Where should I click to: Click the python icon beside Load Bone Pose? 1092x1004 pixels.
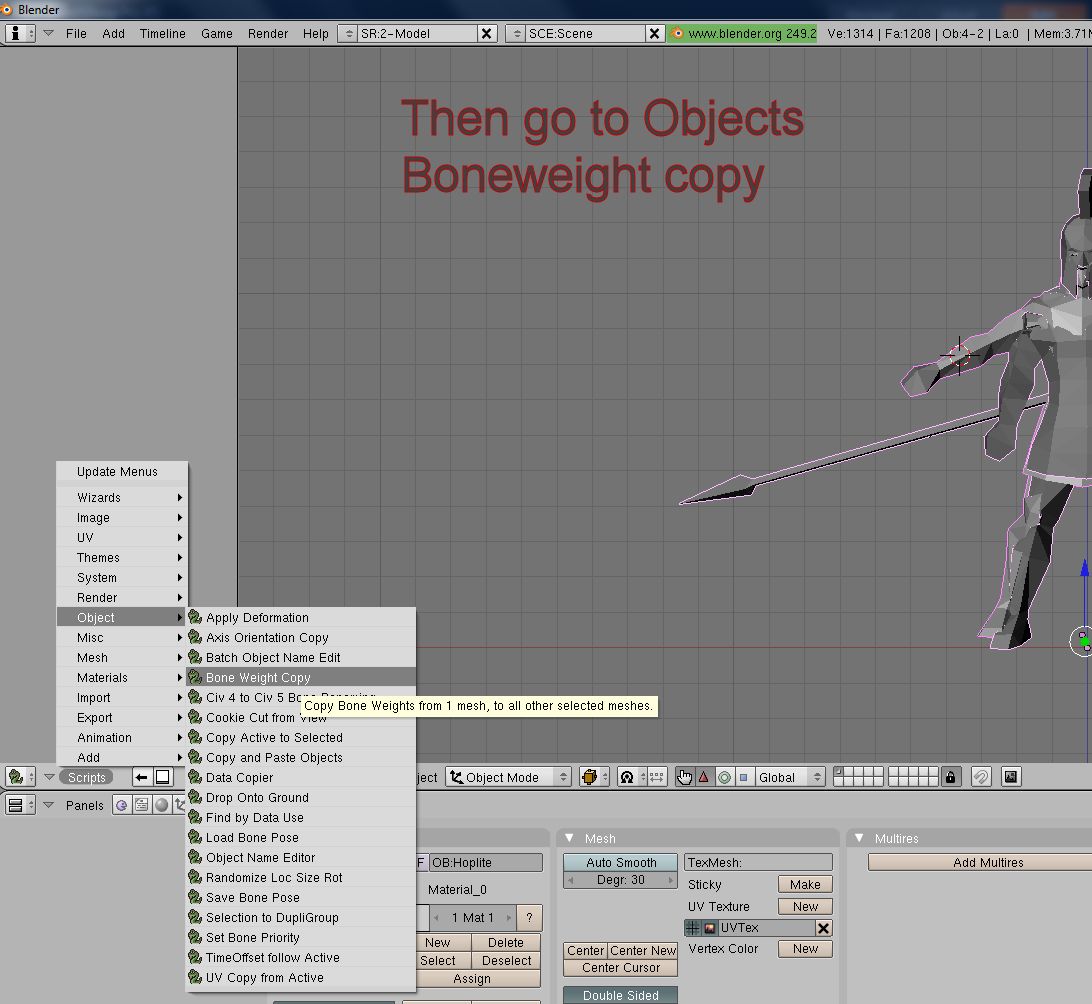point(196,838)
